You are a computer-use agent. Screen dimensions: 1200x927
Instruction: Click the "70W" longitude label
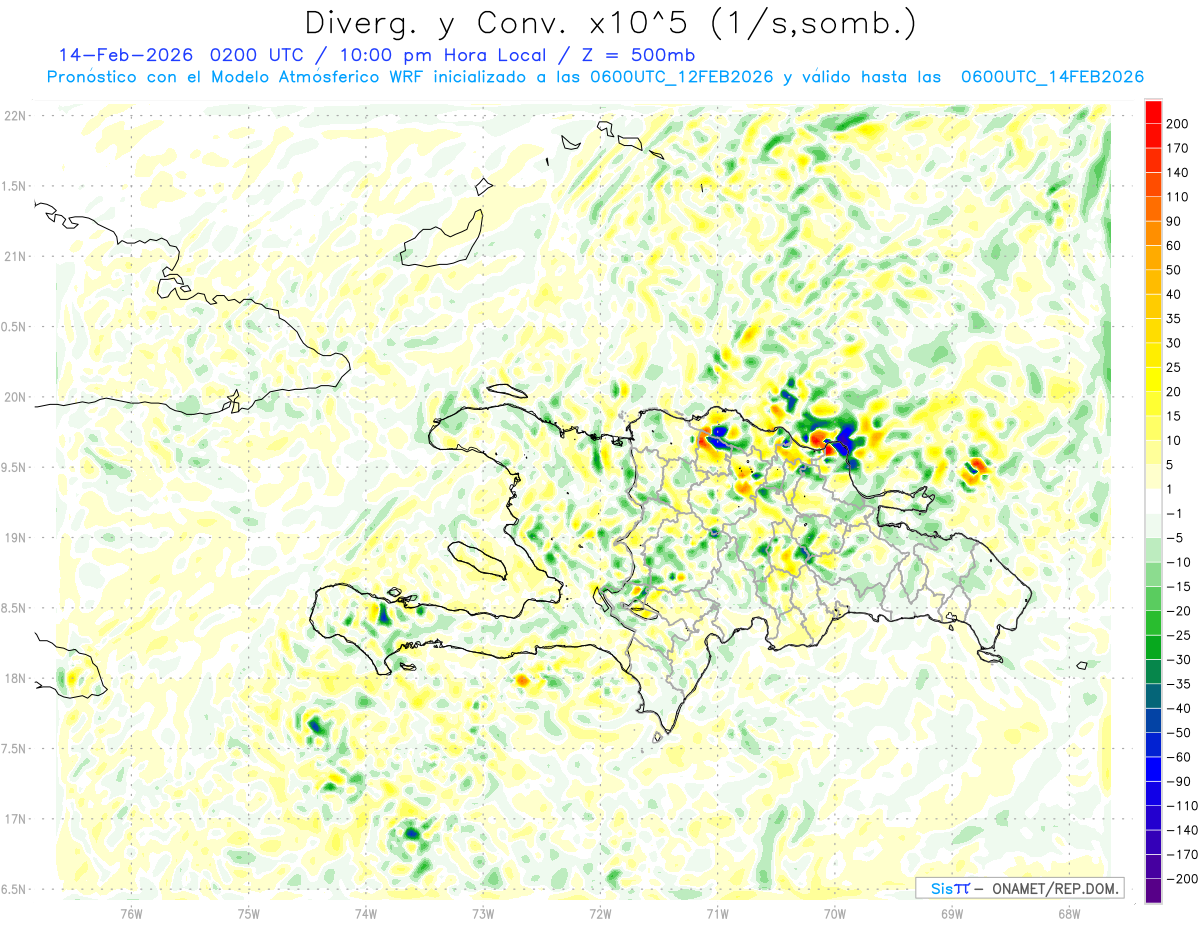click(835, 913)
